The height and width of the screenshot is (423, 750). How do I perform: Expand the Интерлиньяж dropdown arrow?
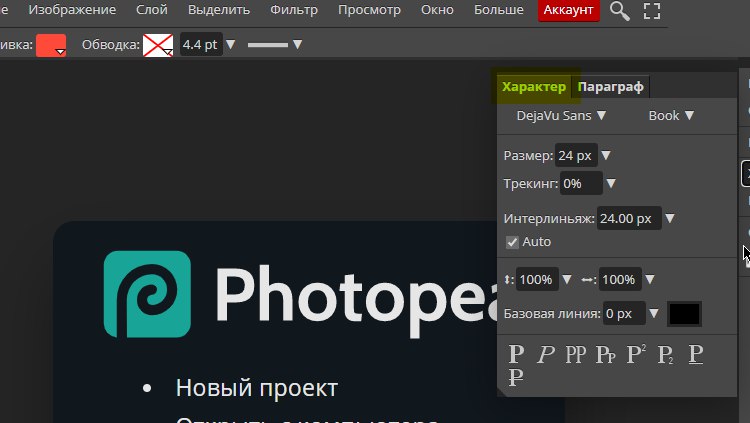(670, 219)
